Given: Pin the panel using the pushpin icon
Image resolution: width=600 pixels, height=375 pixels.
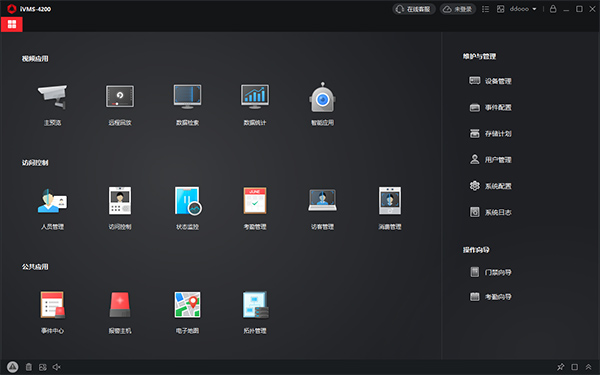Looking at the screenshot, I should pyautogui.click(x=561, y=367).
